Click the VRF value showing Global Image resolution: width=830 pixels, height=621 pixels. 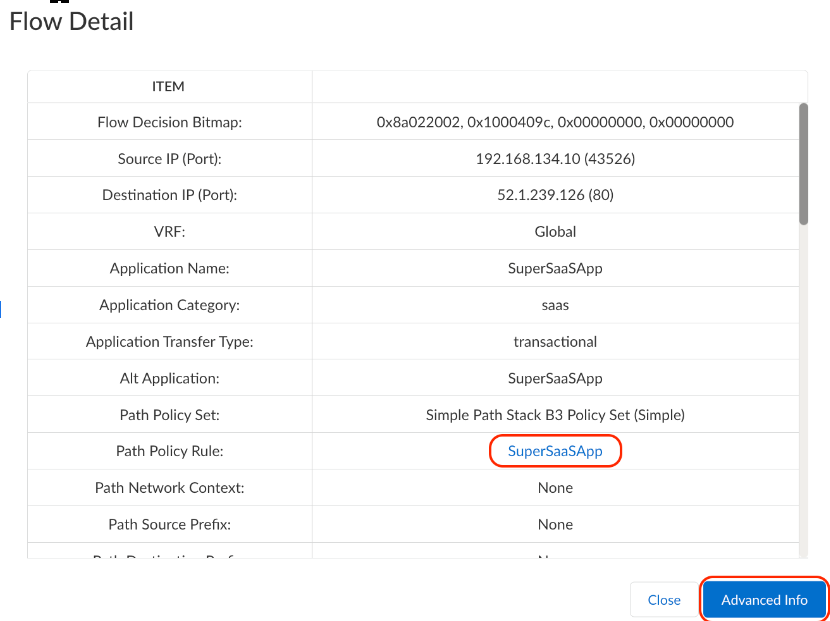coord(555,231)
